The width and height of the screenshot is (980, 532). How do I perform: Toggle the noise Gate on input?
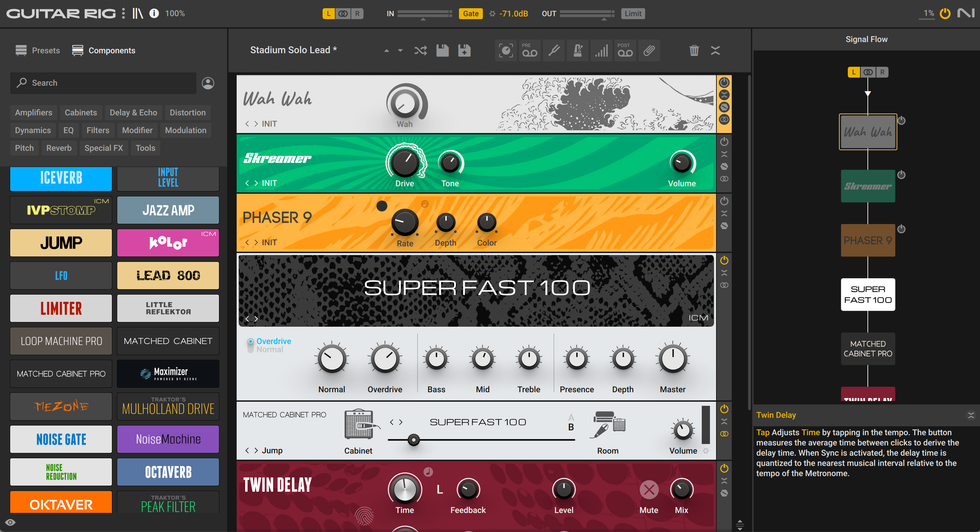[470, 14]
